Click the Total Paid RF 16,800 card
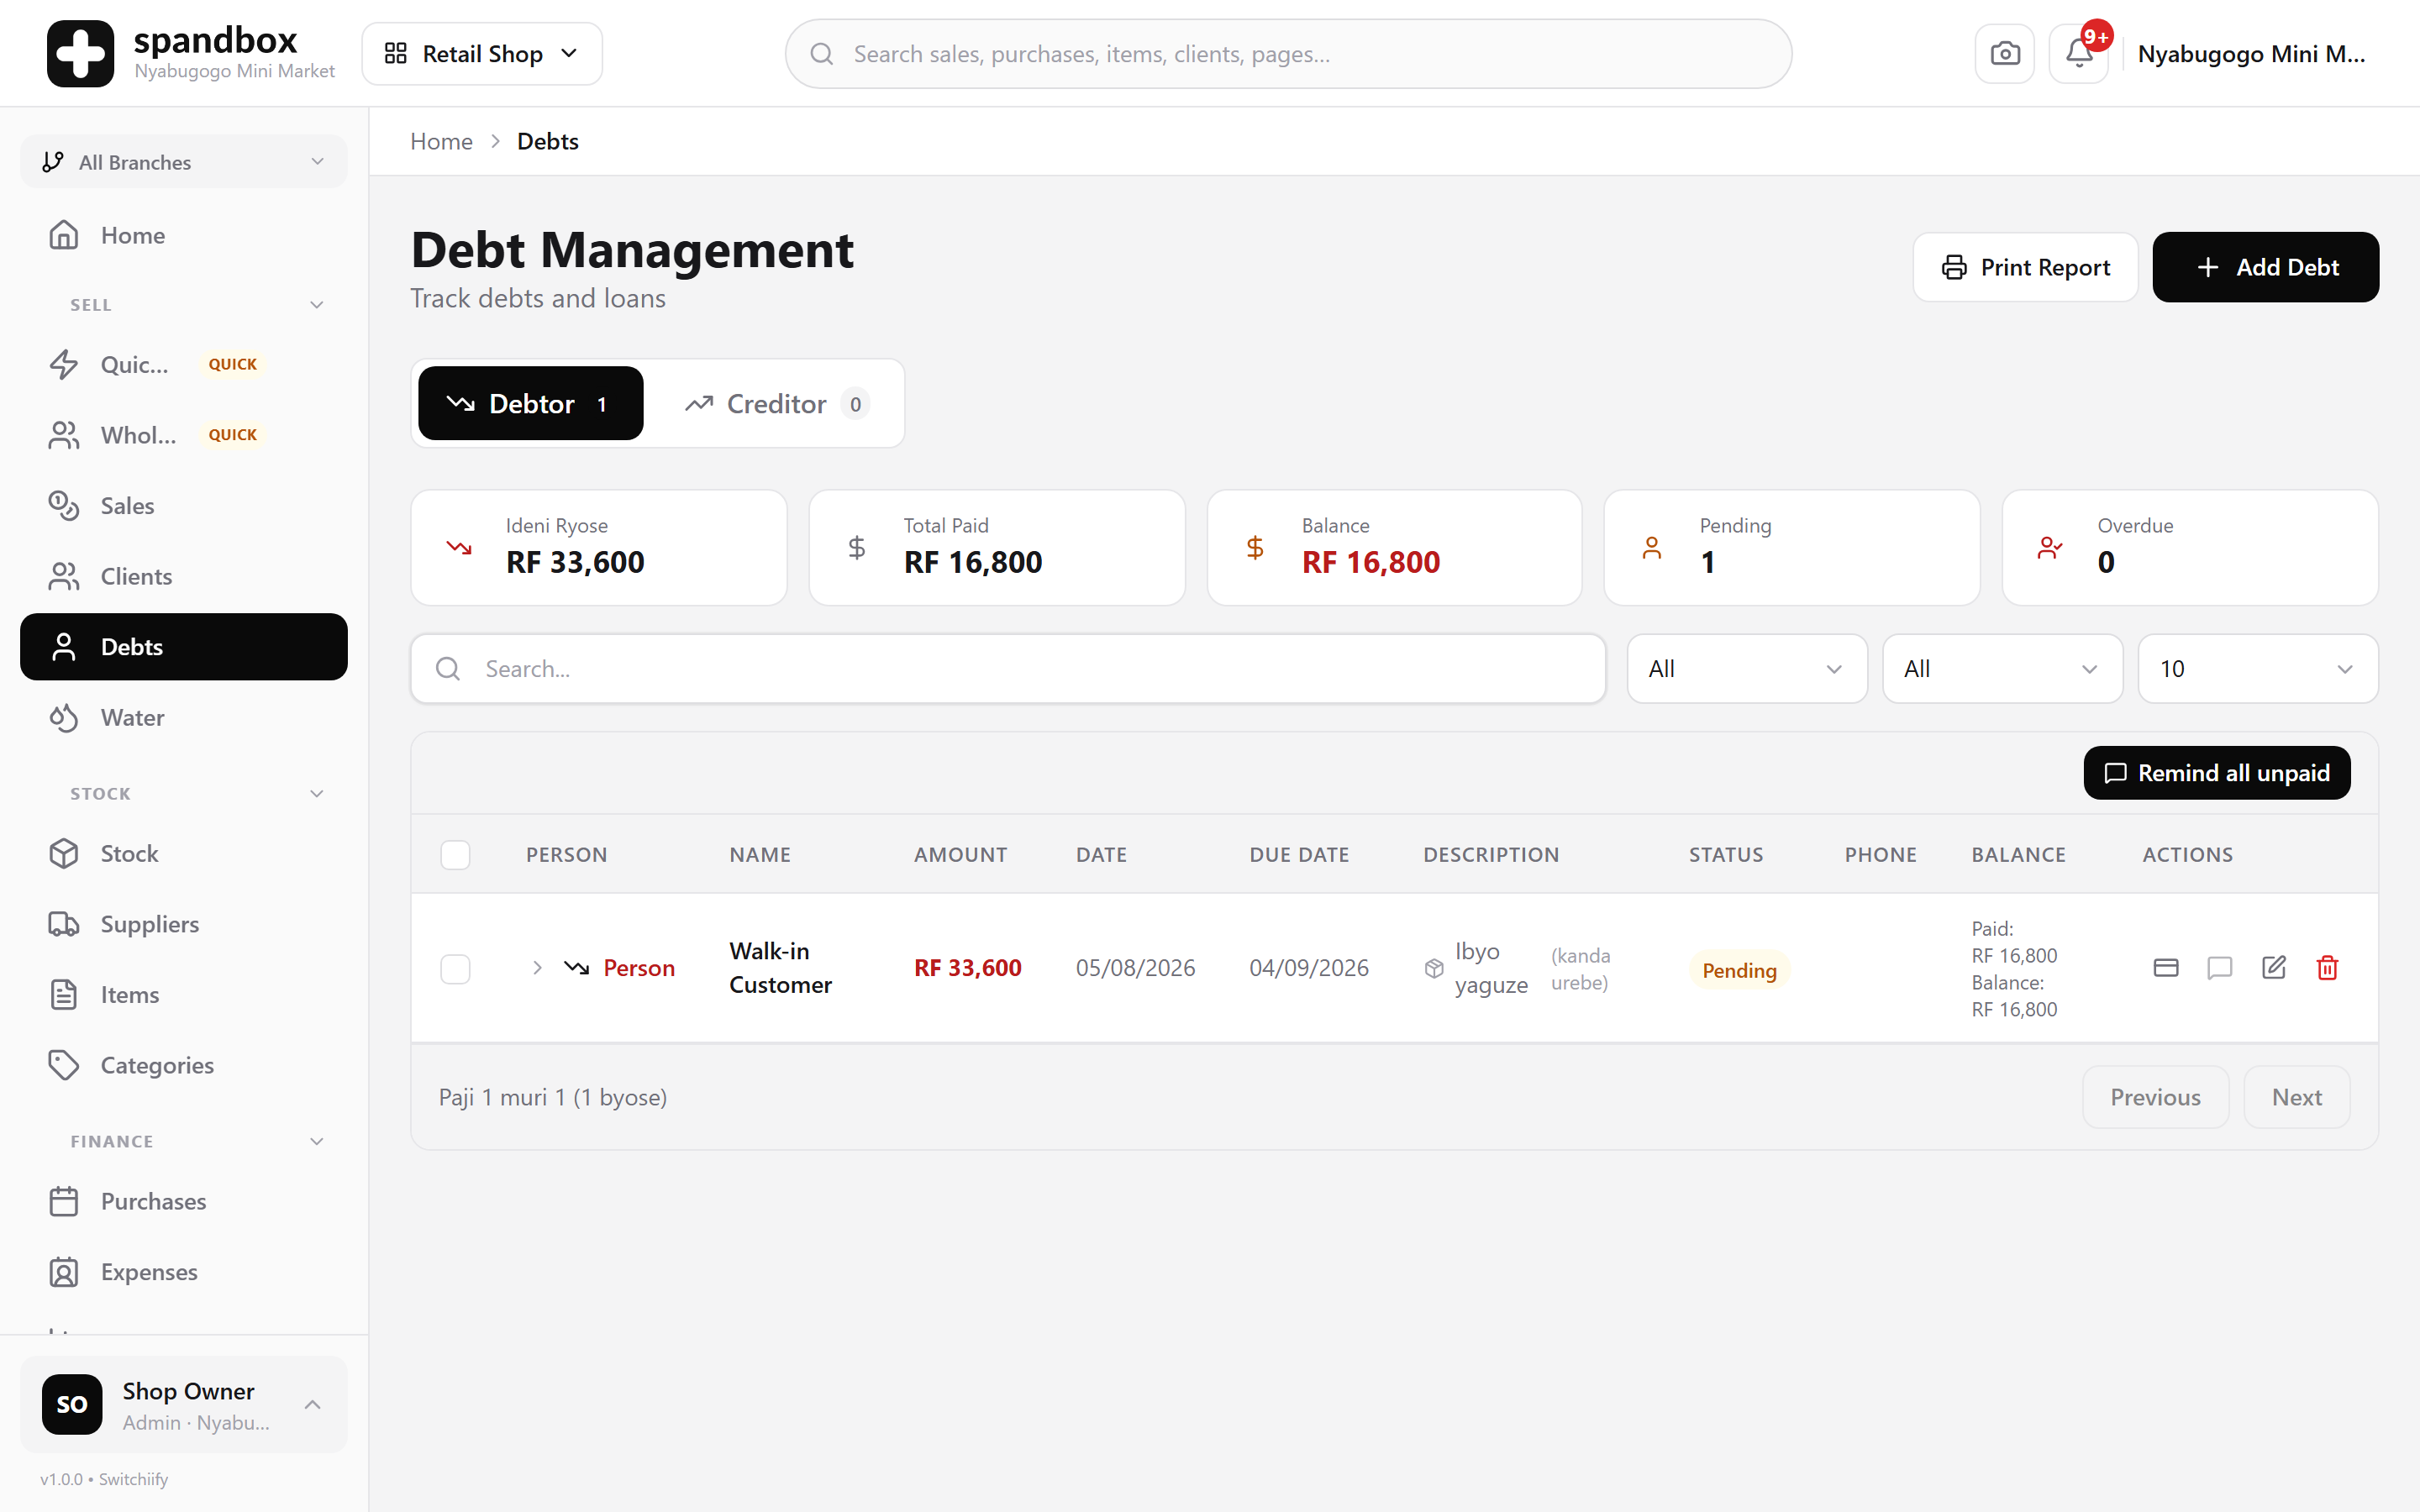Image resolution: width=2420 pixels, height=1512 pixels. 997,547
